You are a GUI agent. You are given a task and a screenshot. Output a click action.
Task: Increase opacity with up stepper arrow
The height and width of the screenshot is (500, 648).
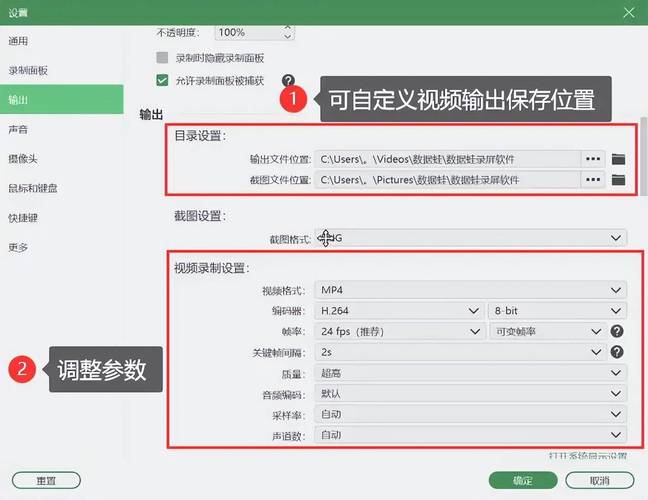(x=288, y=28)
